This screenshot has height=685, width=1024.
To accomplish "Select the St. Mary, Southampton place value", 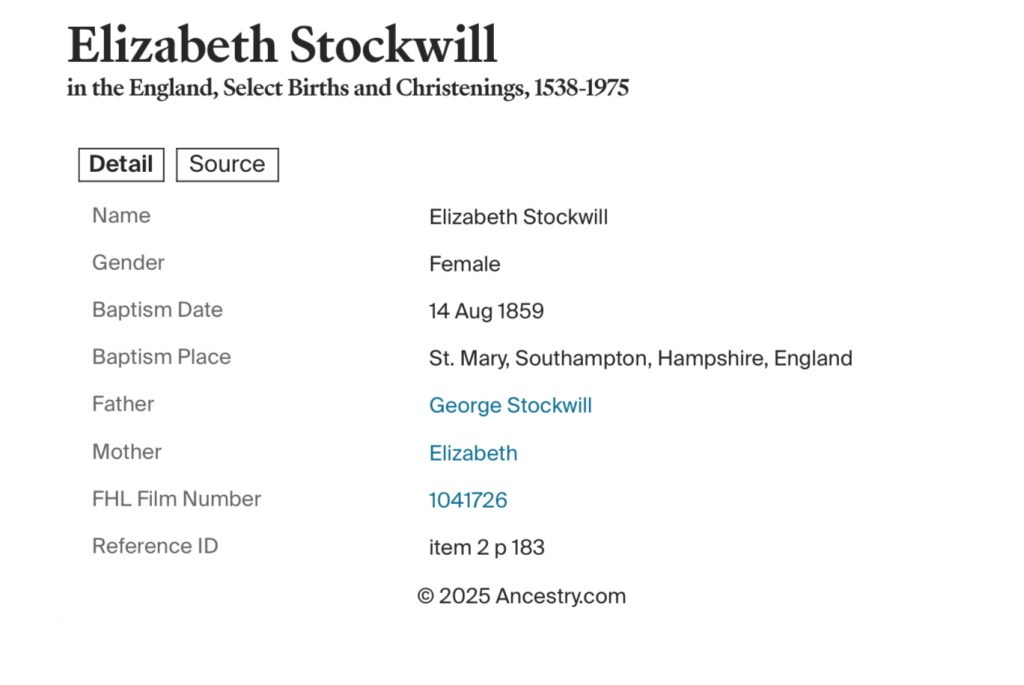I will [x=640, y=358].
